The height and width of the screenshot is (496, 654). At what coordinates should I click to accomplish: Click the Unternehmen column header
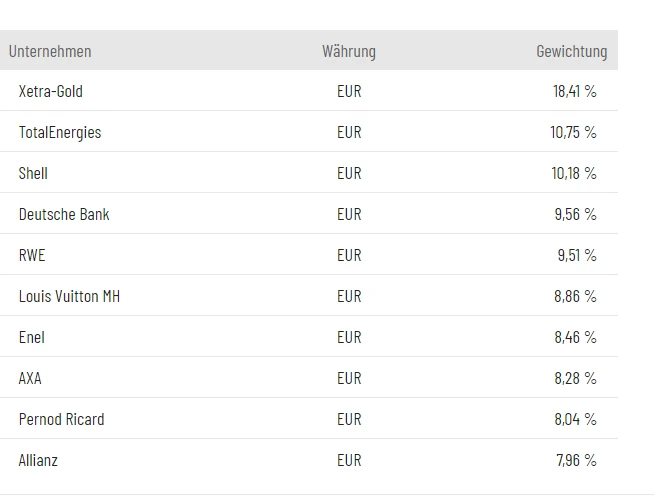(49, 51)
